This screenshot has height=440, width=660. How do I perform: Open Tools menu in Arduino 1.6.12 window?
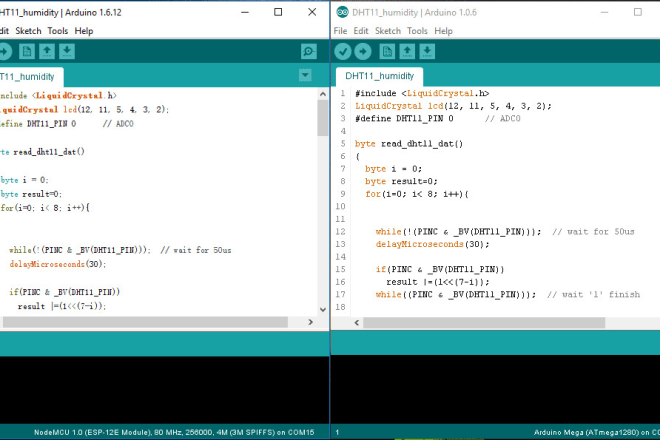58,31
